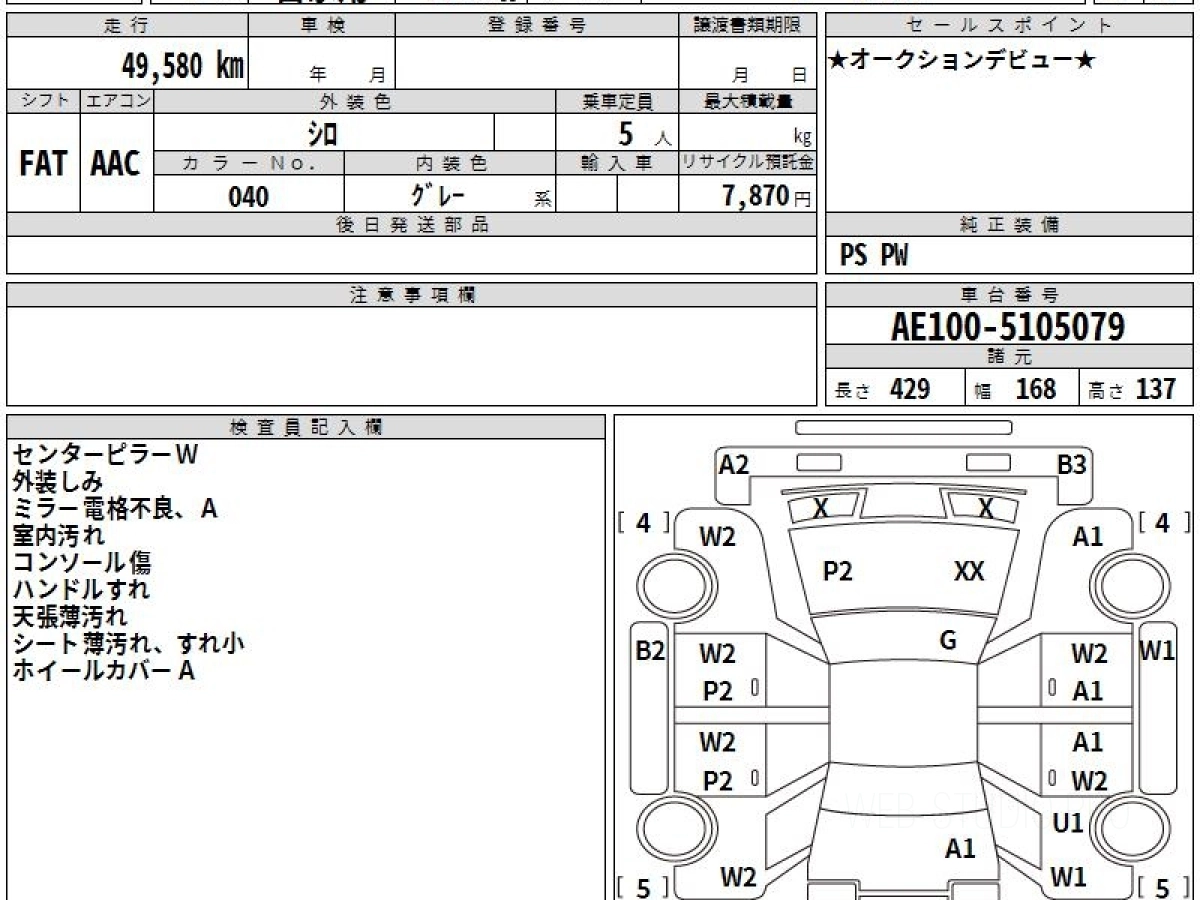Click the 譲渡書類期限 header
The width and height of the screenshot is (1200, 900).
(747, 26)
